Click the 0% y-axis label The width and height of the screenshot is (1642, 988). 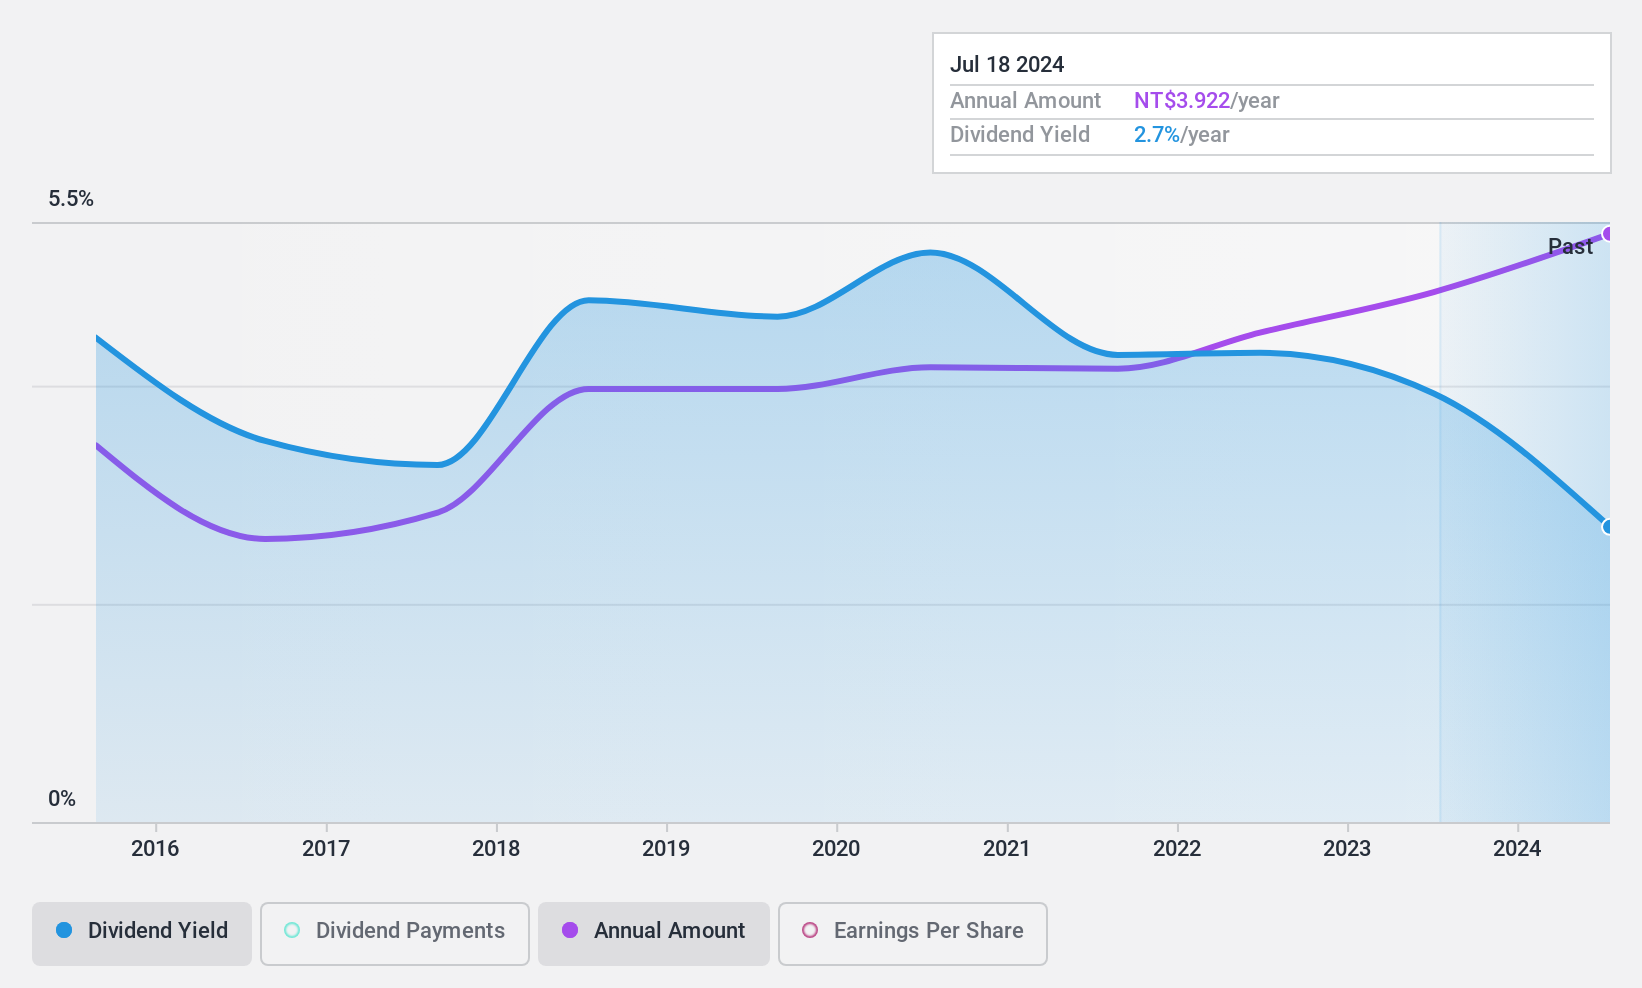pyautogui.click(x=62, y=799)
